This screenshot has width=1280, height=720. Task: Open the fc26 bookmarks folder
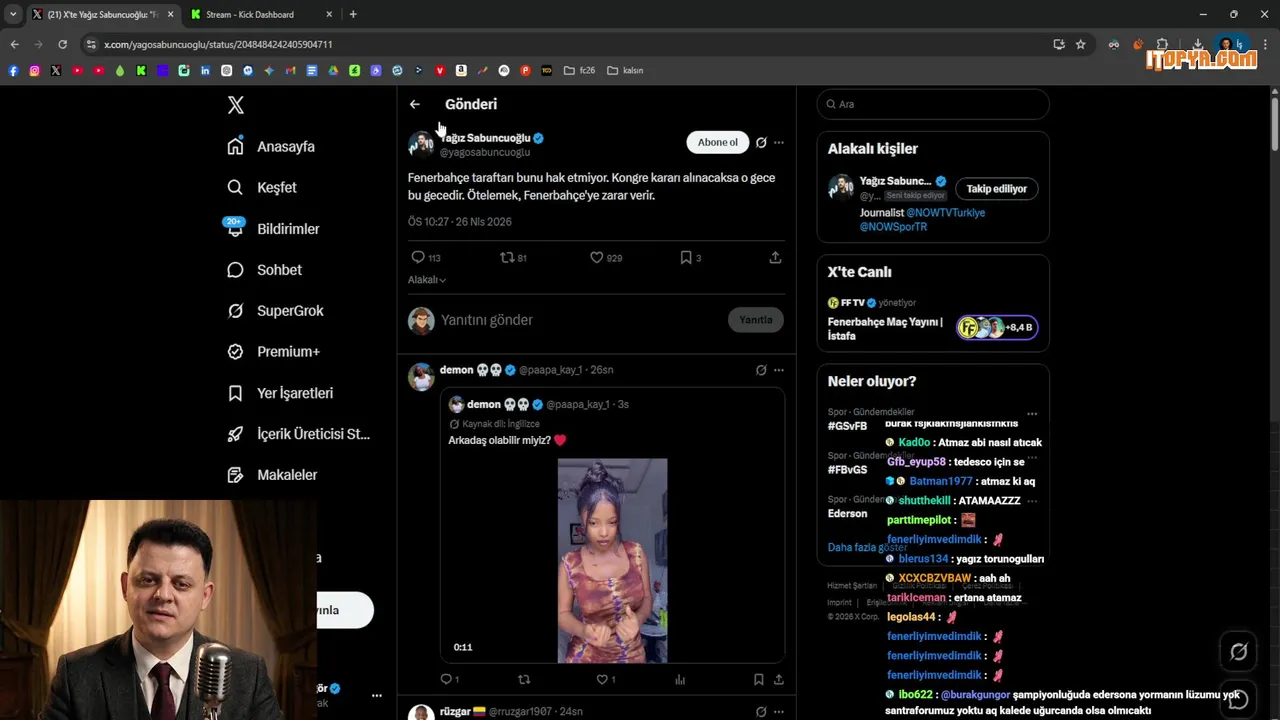coord(579,71)
